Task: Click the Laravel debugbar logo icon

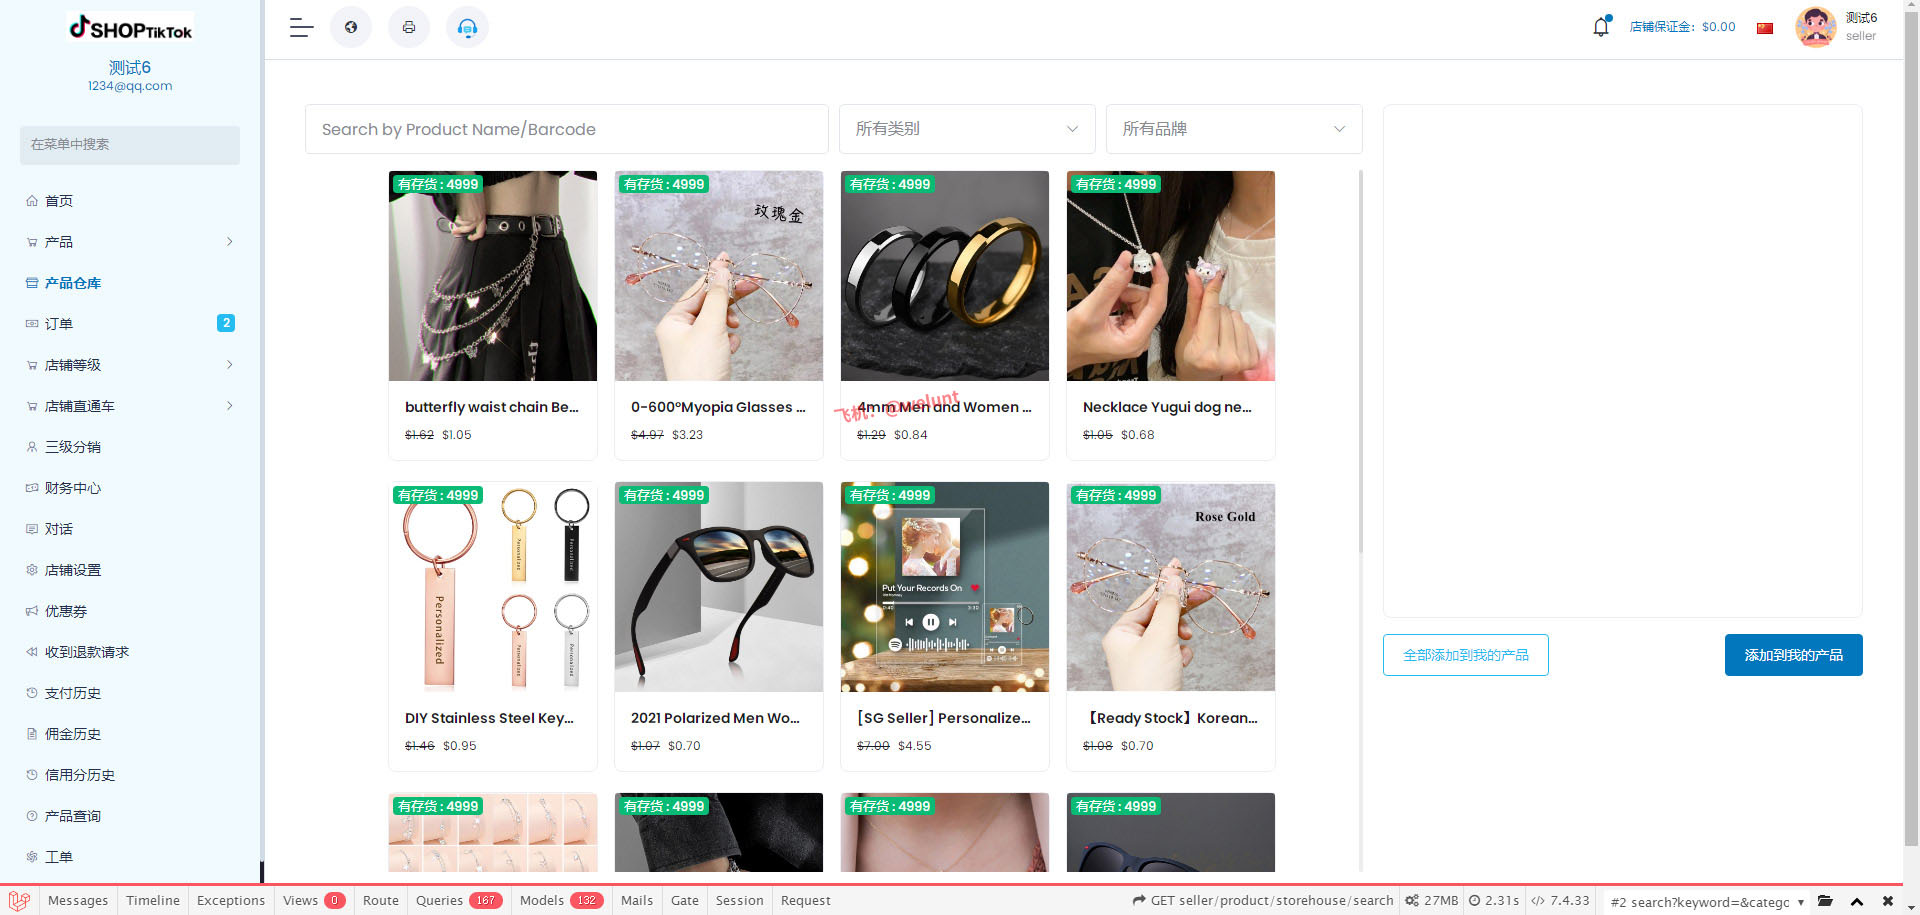Action: pos(19,900)
